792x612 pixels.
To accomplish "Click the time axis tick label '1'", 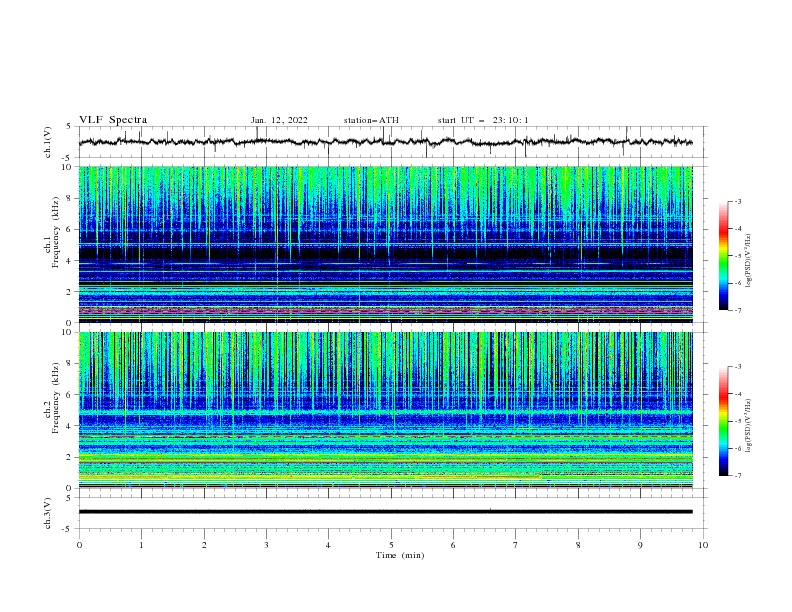I will click(x=141, y=545).
